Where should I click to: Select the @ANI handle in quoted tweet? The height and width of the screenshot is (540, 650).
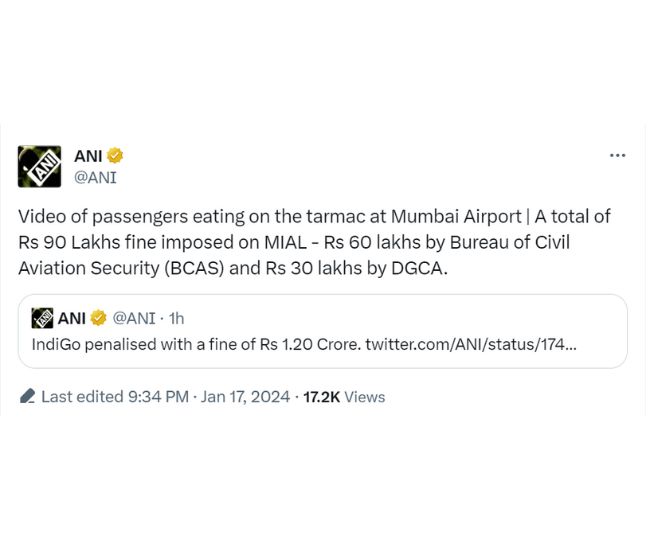[133, 318]
